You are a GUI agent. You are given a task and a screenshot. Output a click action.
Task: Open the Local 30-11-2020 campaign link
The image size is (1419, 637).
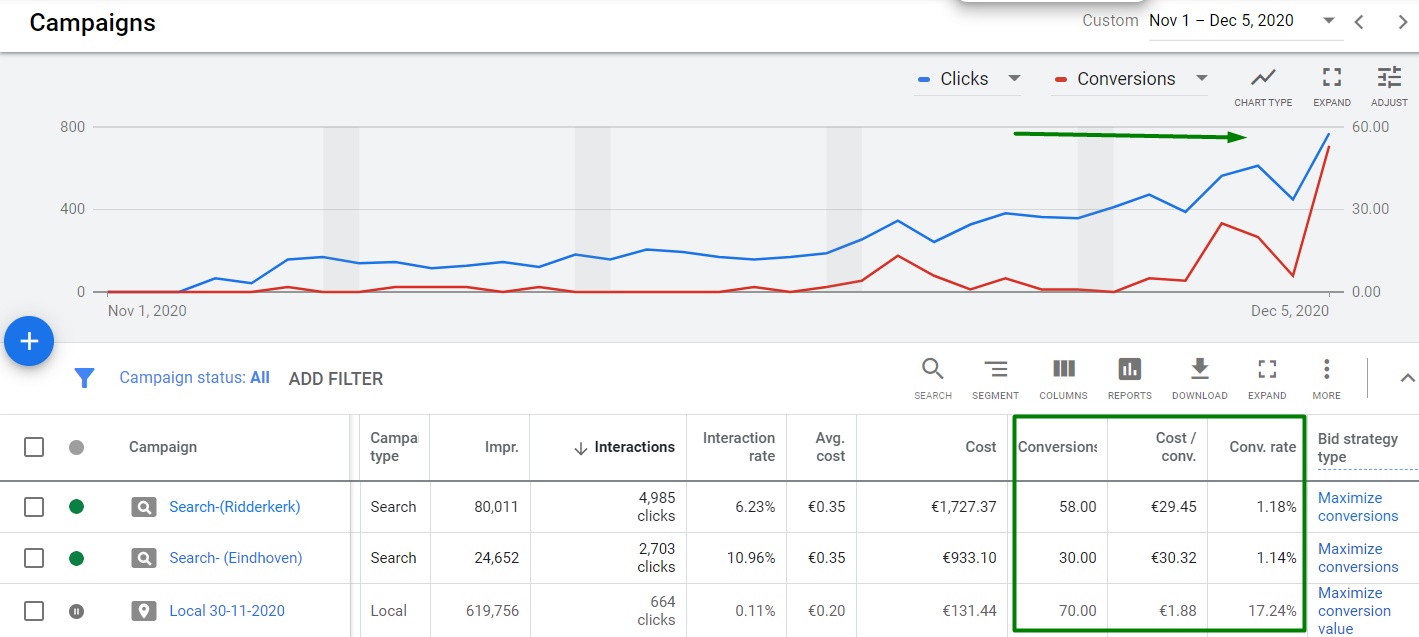[x=227, y=610]
